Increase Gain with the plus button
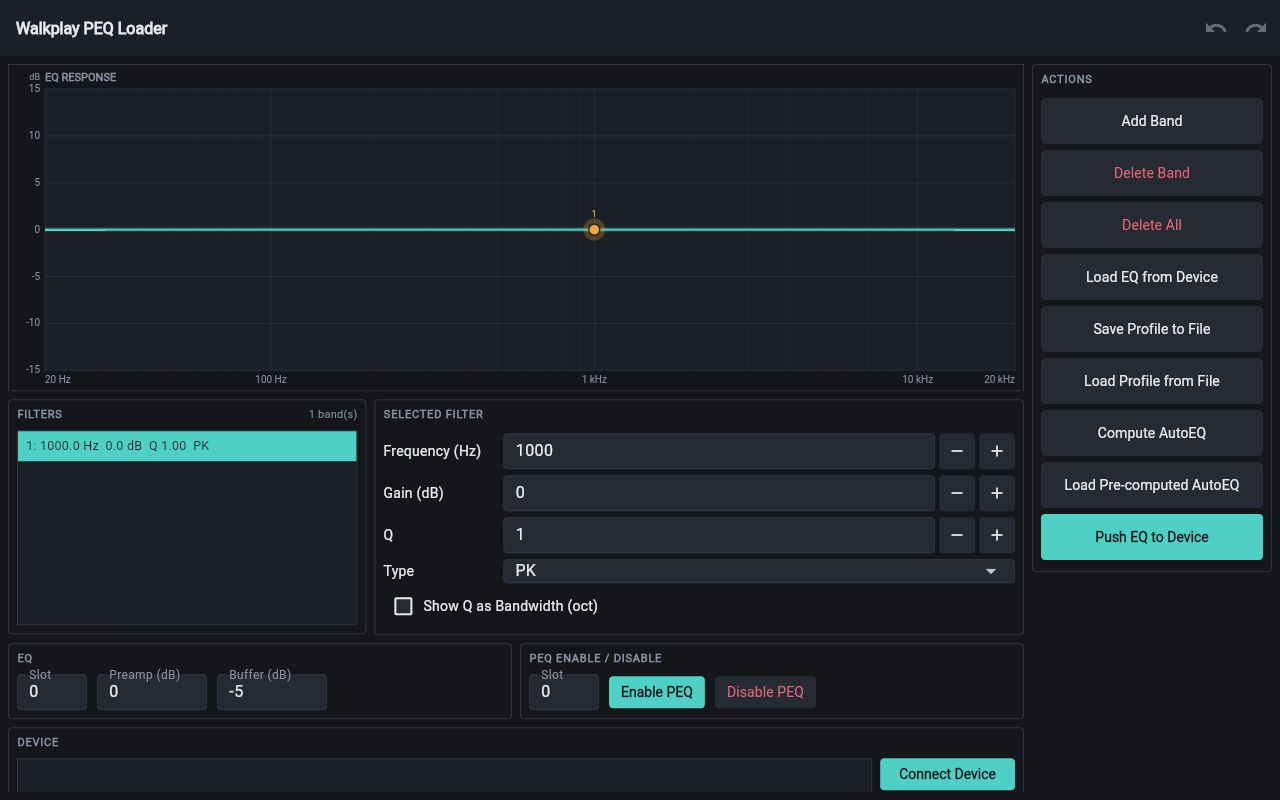 (x=997, y=493)
